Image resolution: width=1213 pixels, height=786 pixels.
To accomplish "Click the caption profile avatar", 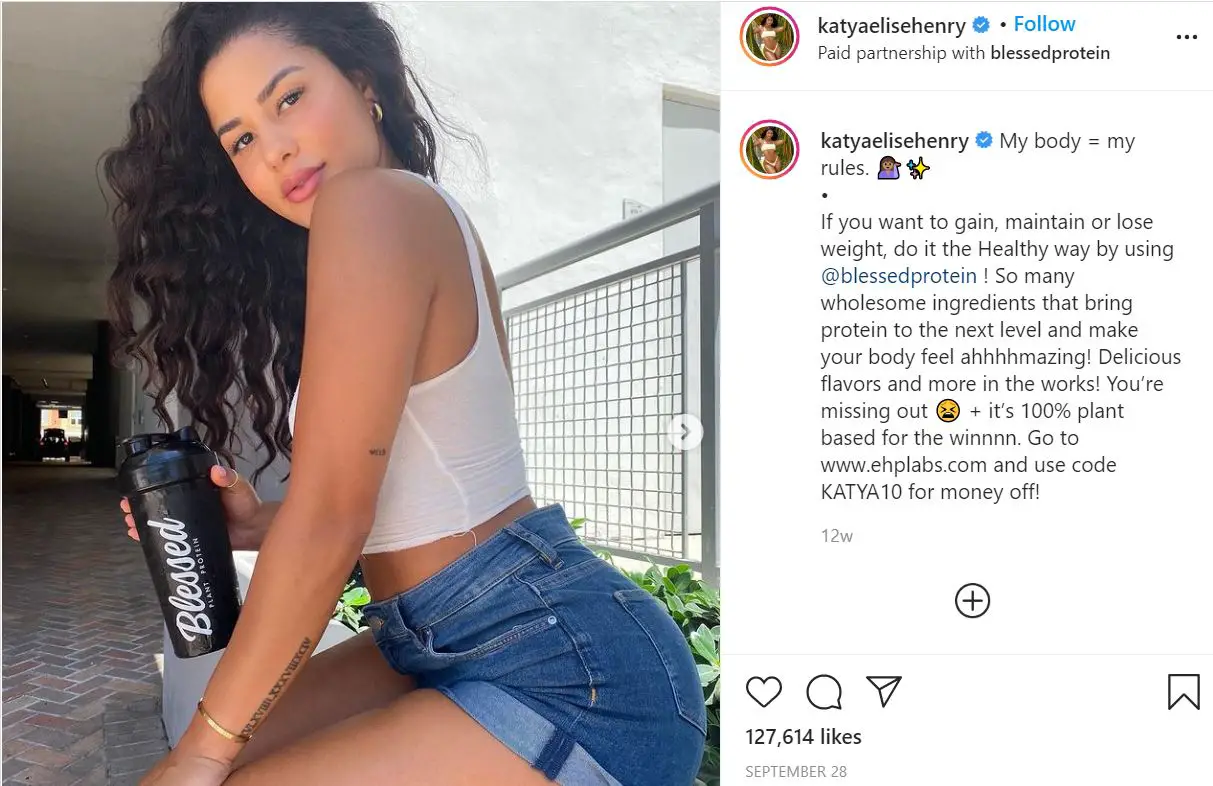I will pyautogui.click(x=769, y=149).
